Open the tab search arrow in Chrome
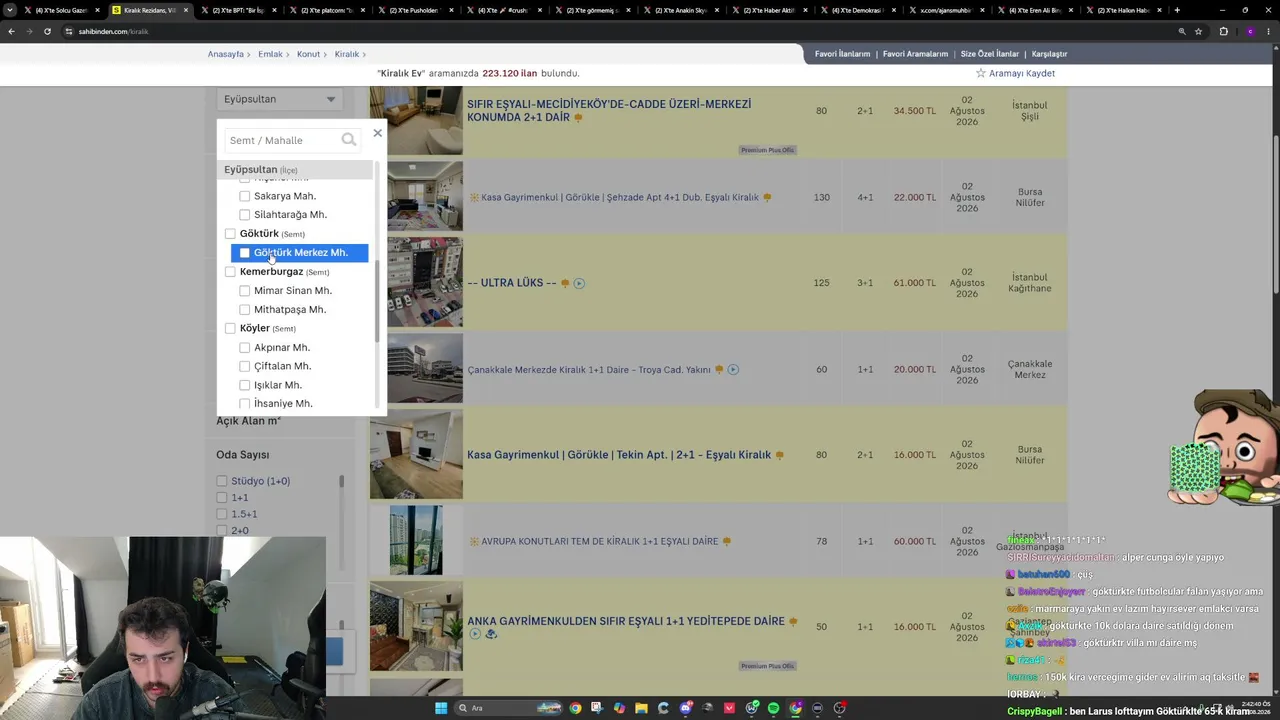The height and width of the screenshot is (720, 1280). 10,10
